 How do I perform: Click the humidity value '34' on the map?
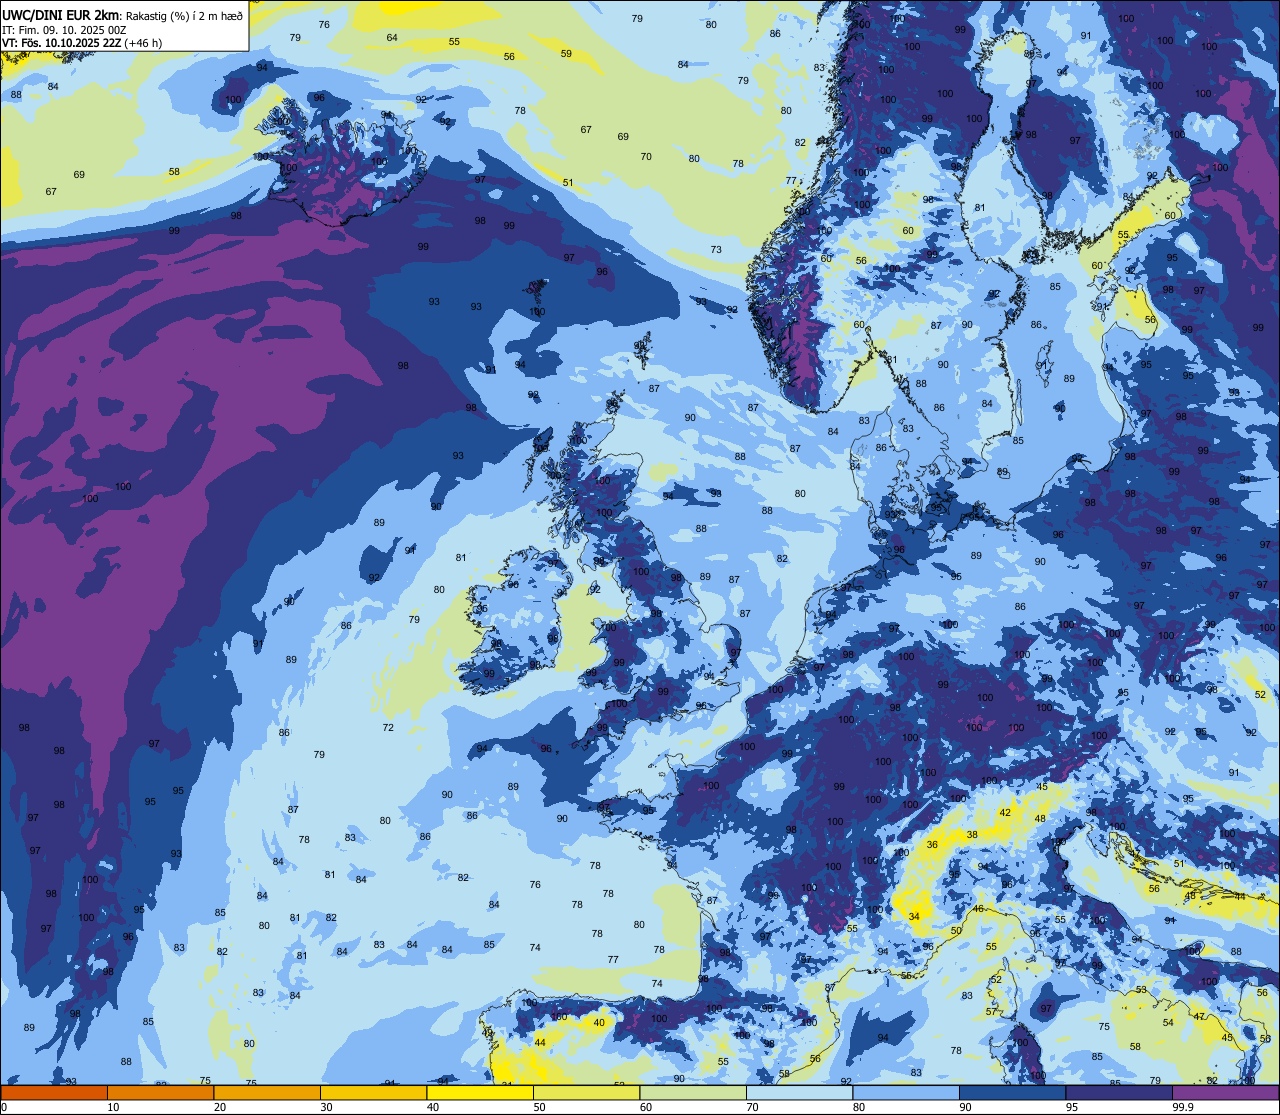[913, 916]
